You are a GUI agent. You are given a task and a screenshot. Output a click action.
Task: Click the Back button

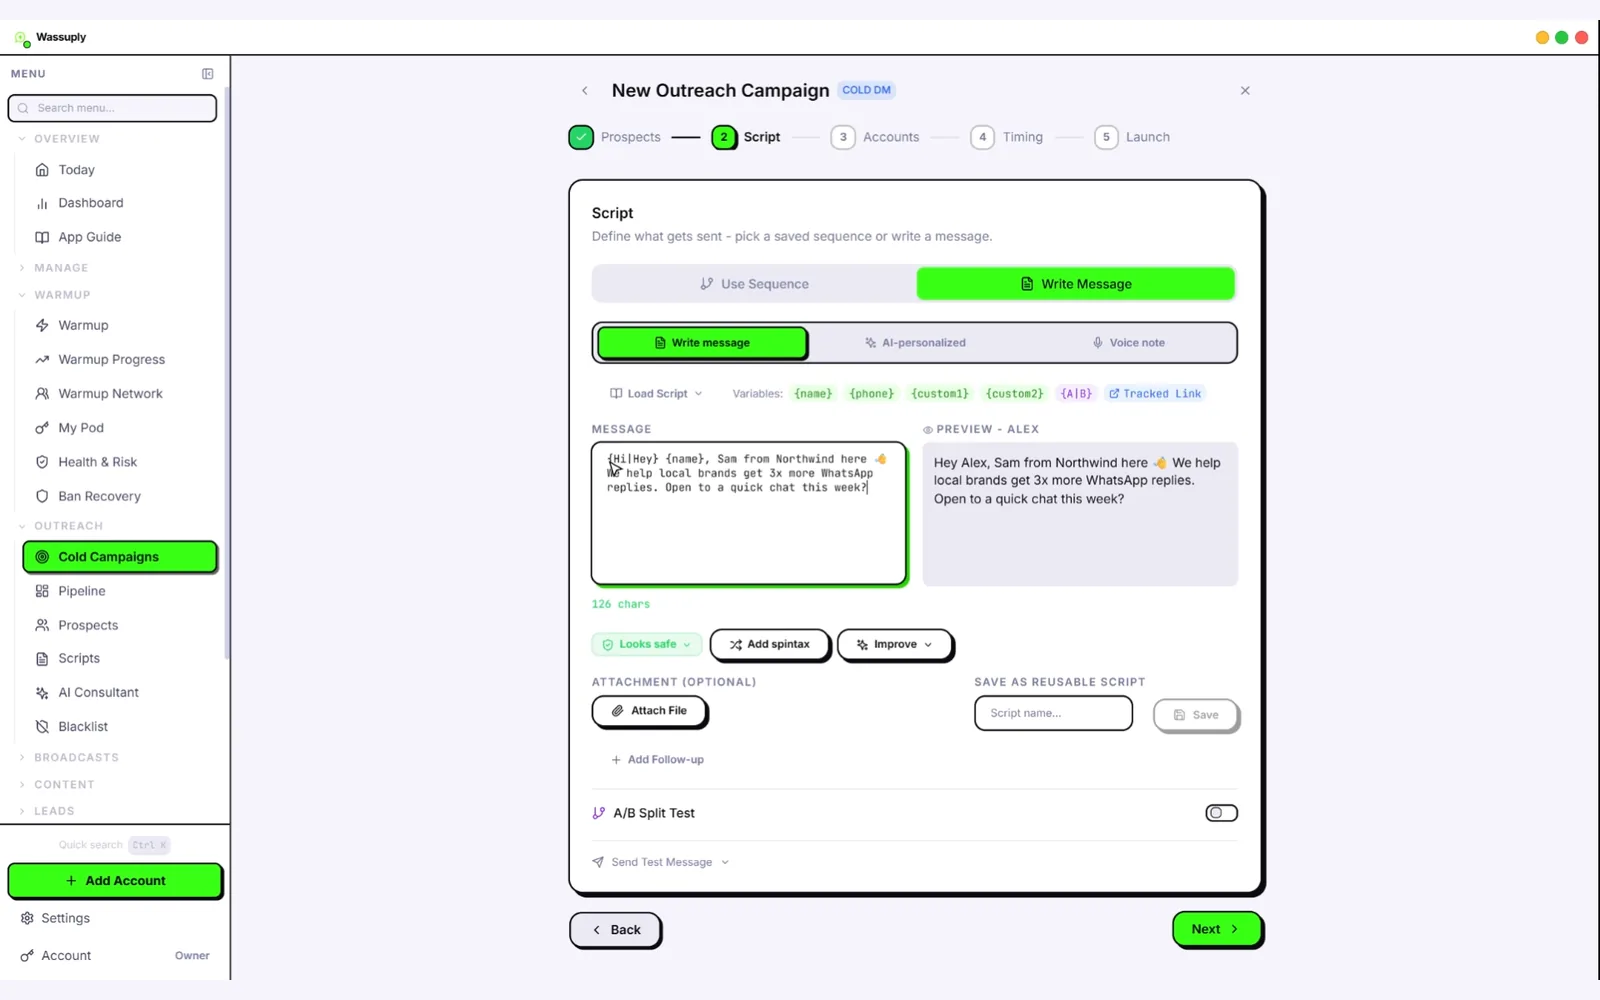point(615,930)
